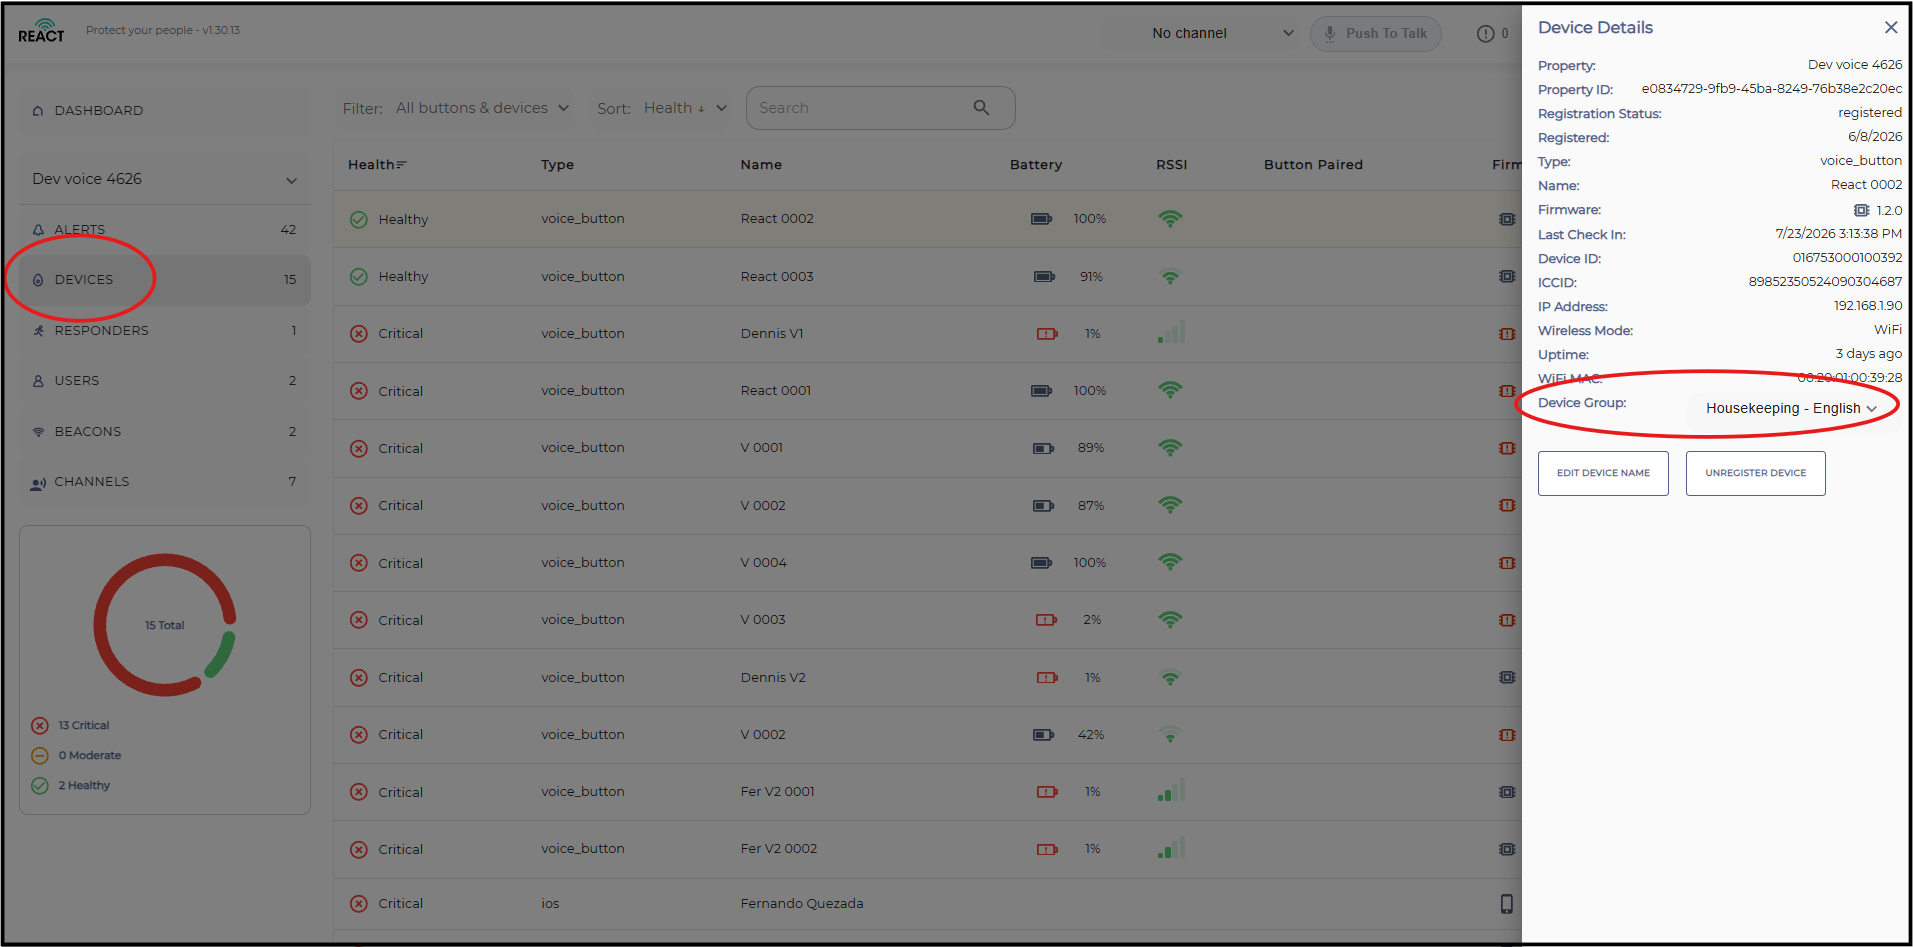Click the healthy checkmark icon for React 0003
Screen dimensions: 1913x947
pos(359,277)
